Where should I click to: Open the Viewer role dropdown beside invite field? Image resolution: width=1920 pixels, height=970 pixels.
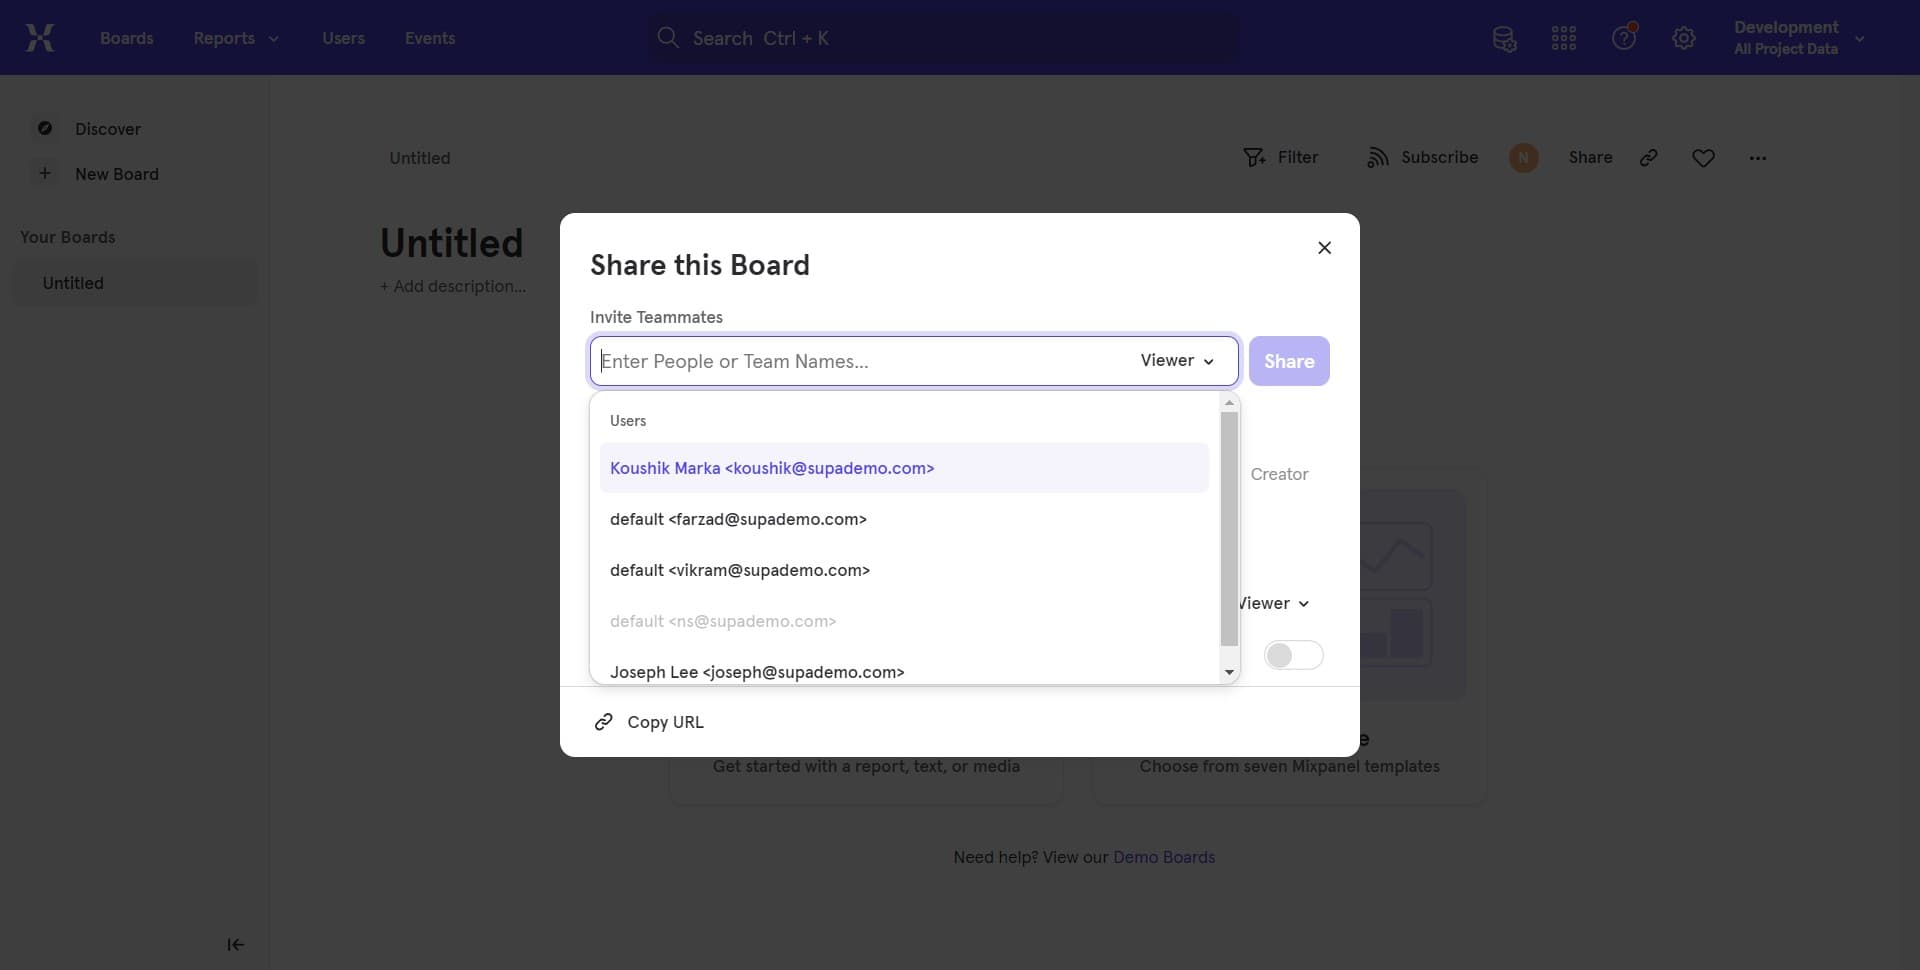1176,361
